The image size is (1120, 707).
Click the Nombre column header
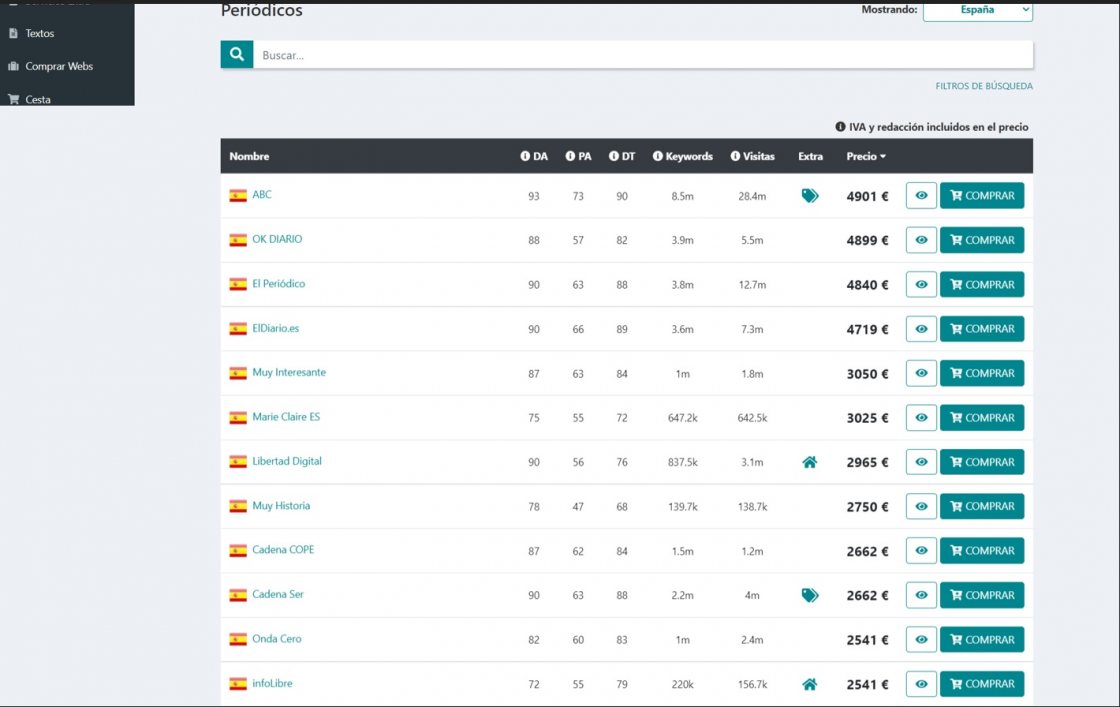click(249, 156)
